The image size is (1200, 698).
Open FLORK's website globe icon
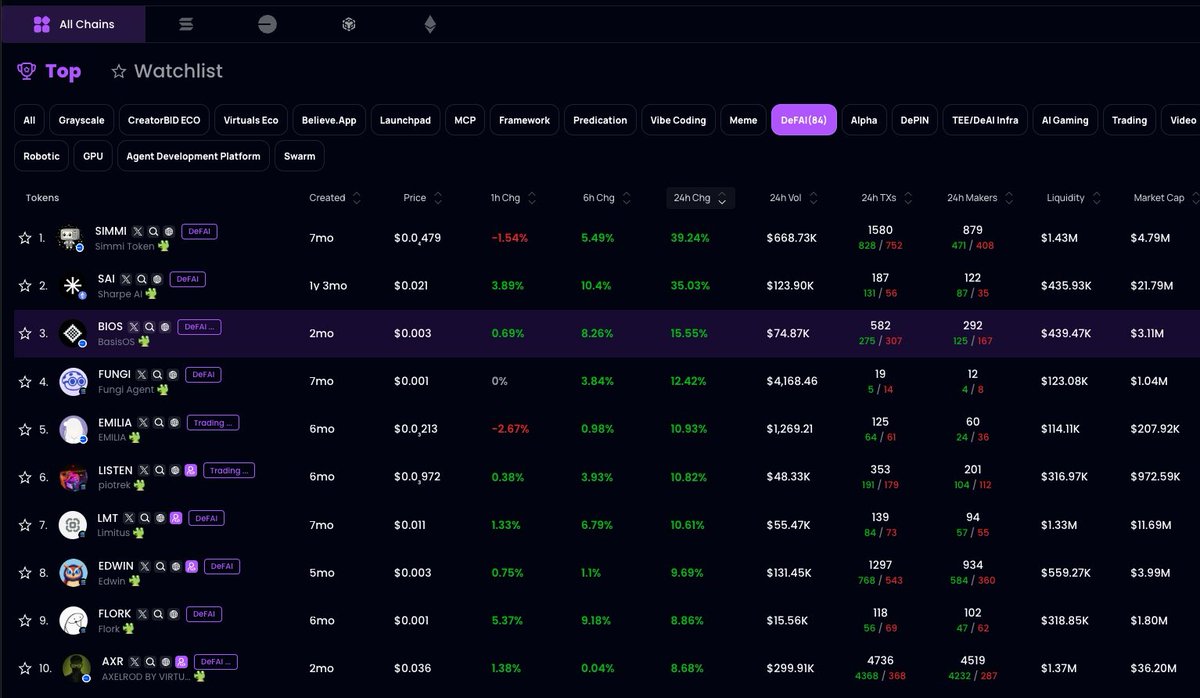(174, 614)
